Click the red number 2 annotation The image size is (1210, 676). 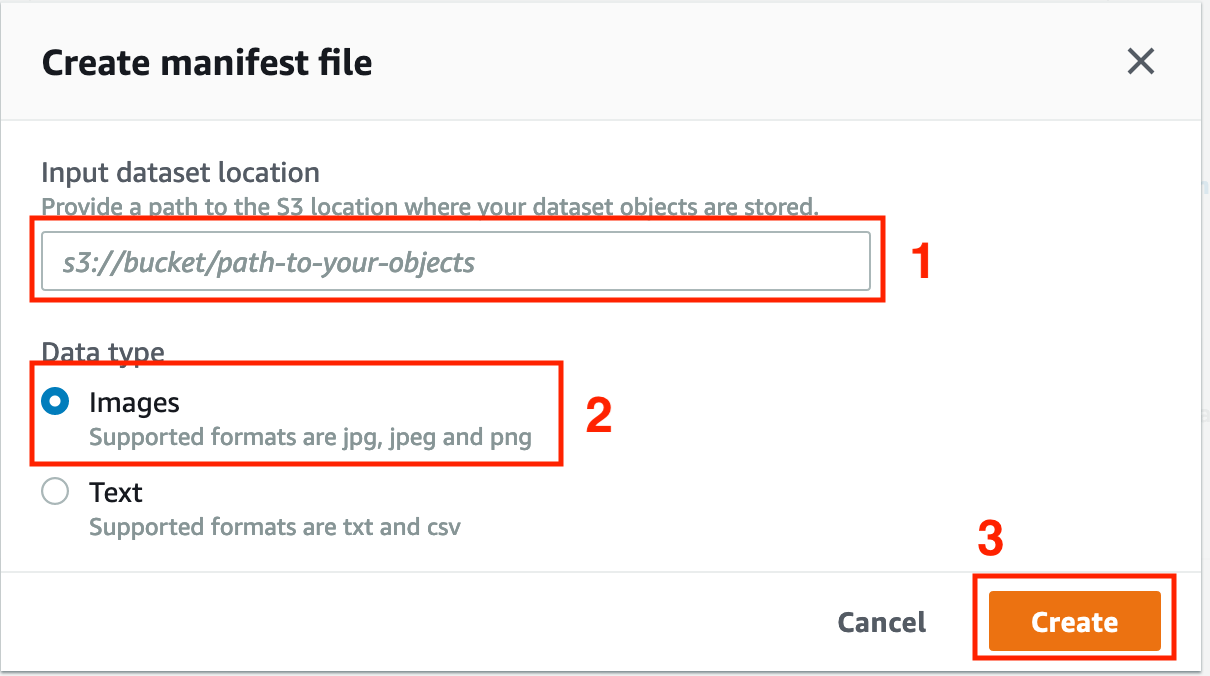[x=599, y=416]
